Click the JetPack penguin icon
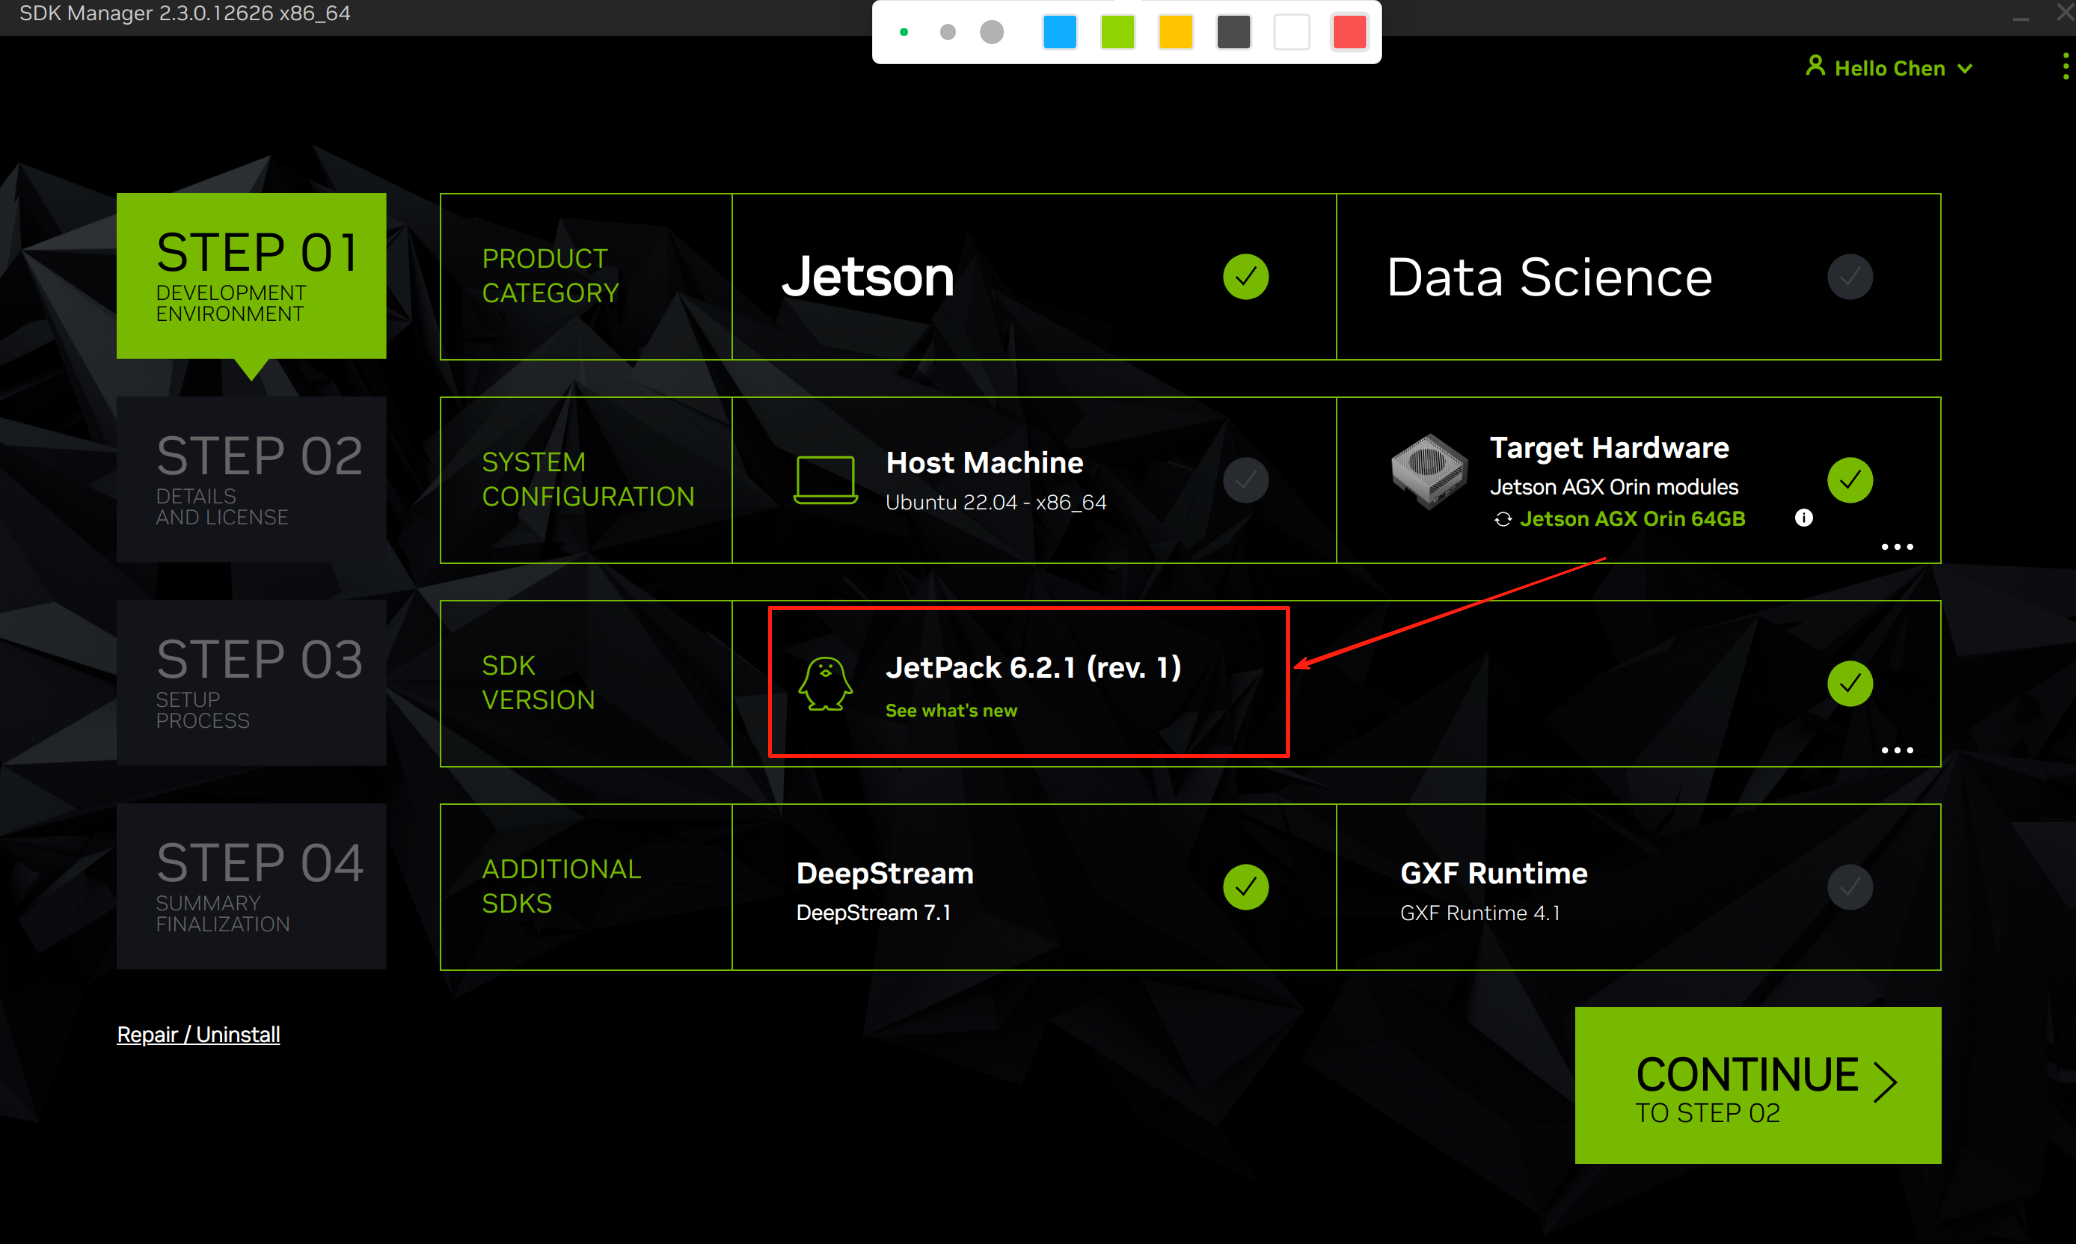The height and width of the screenshot is (1244, 2076). point(825,684)
